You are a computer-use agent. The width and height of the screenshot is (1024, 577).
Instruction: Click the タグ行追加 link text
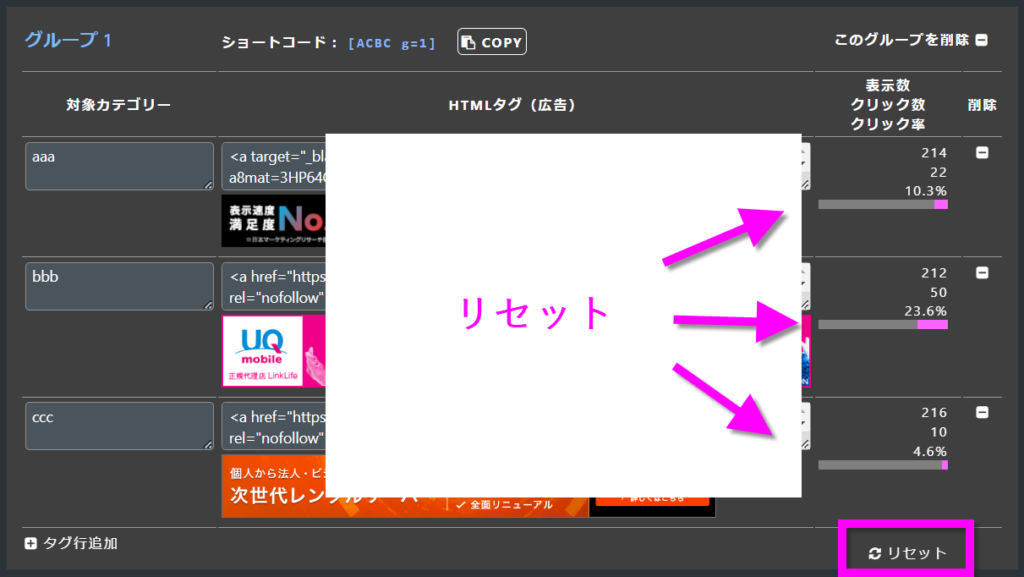[x=80, y=544]
